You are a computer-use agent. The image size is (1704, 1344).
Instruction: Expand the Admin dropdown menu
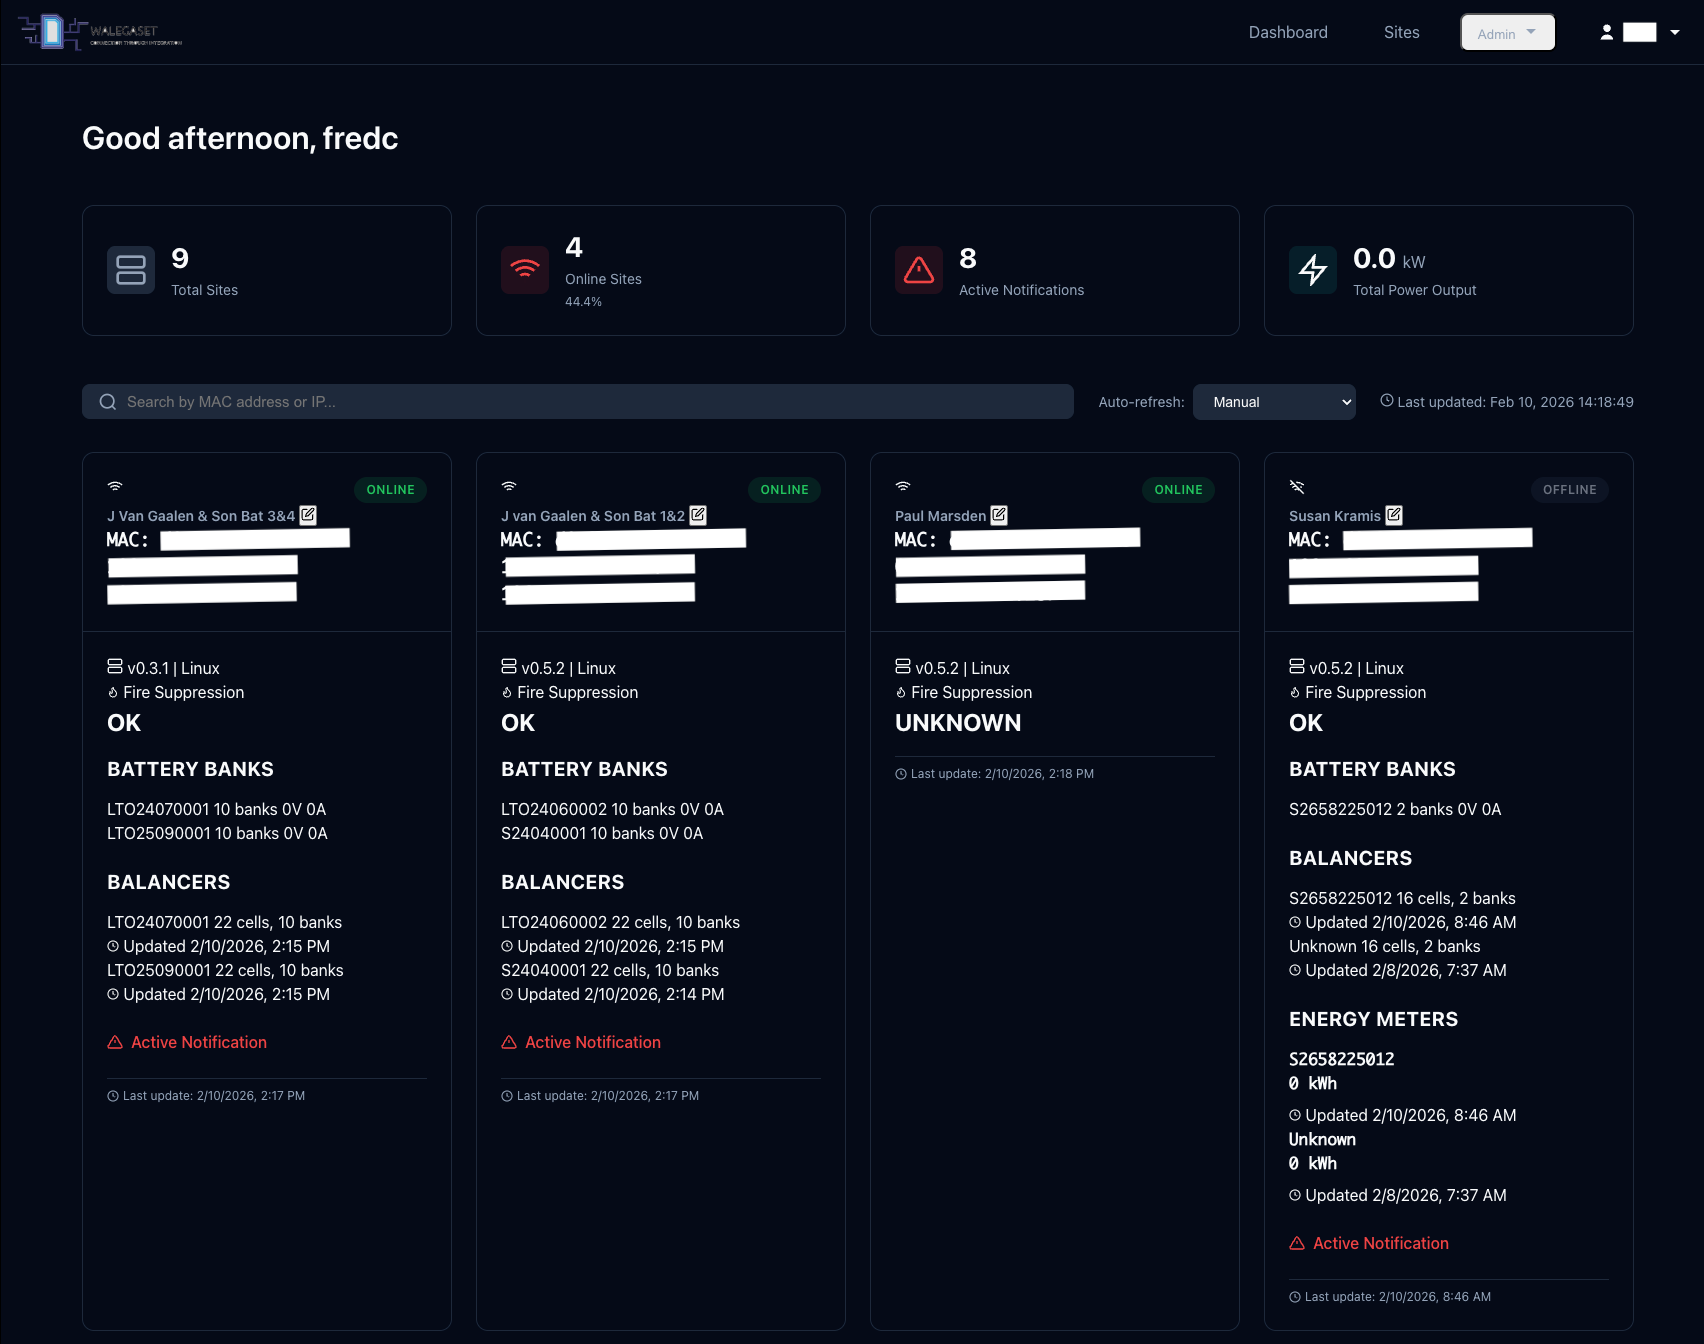click(1507, 33)
